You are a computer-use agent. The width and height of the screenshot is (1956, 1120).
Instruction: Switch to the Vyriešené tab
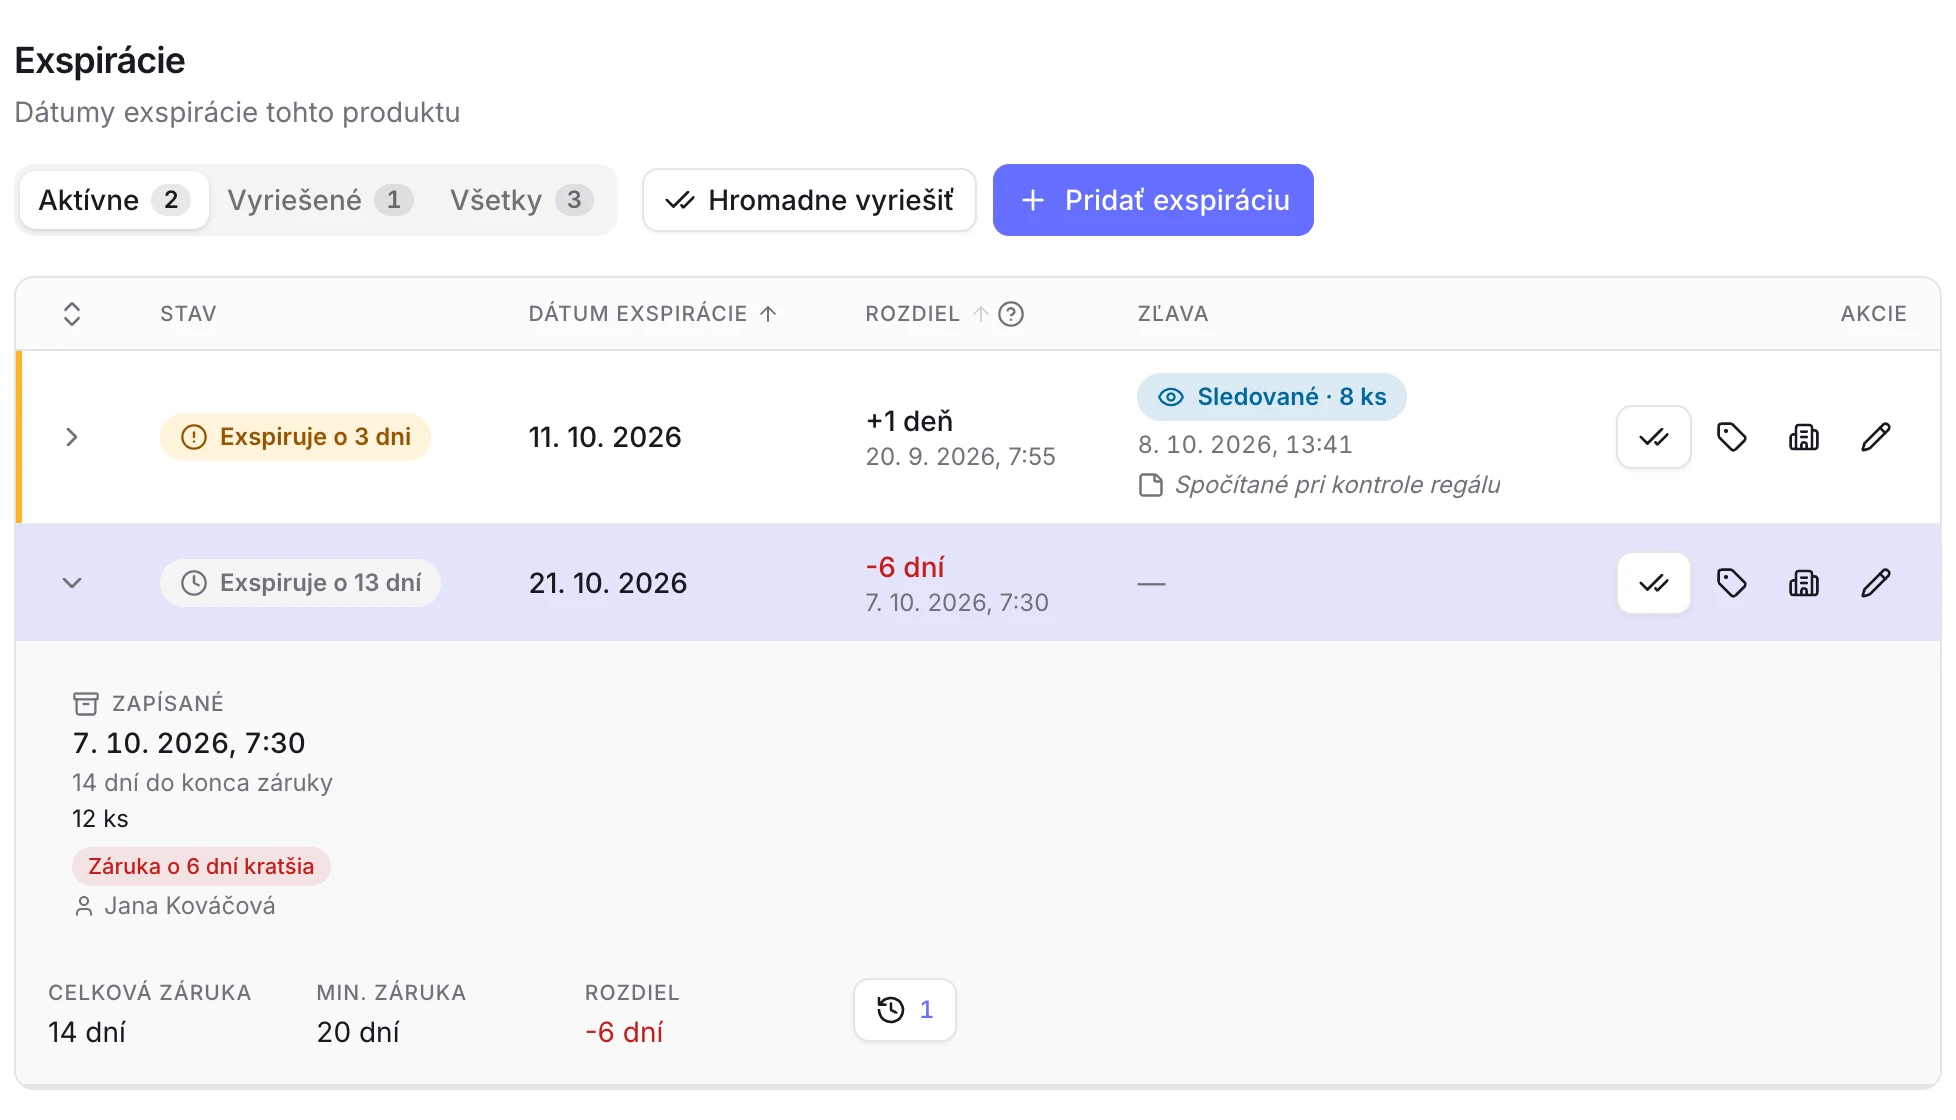(x=319, y=200)
